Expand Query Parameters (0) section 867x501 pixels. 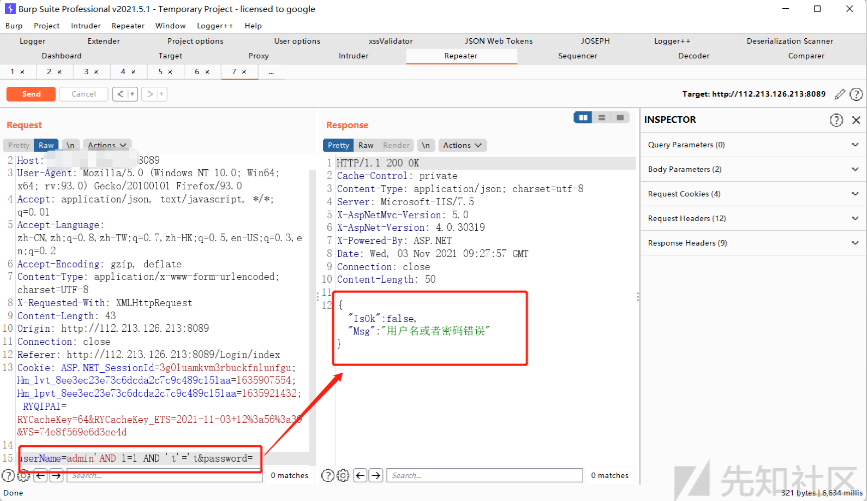tap(753, 145)
